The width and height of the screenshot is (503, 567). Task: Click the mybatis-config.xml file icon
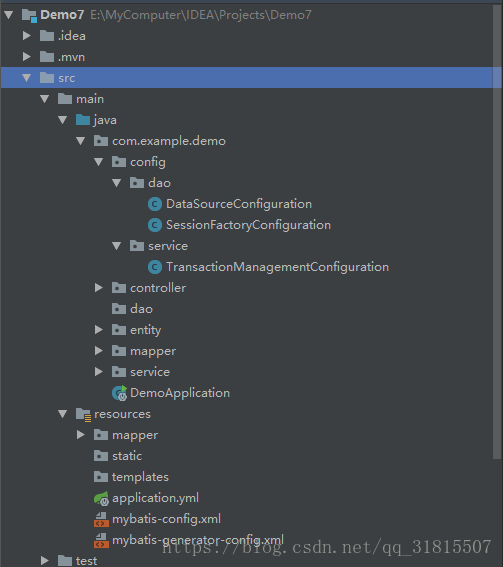101,520
